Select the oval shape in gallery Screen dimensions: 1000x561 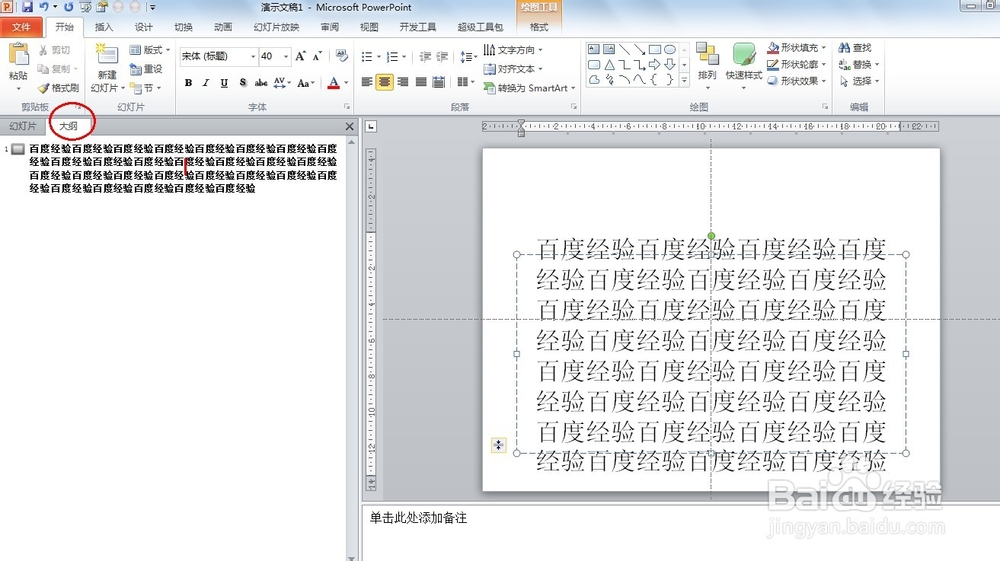(670, 49)
